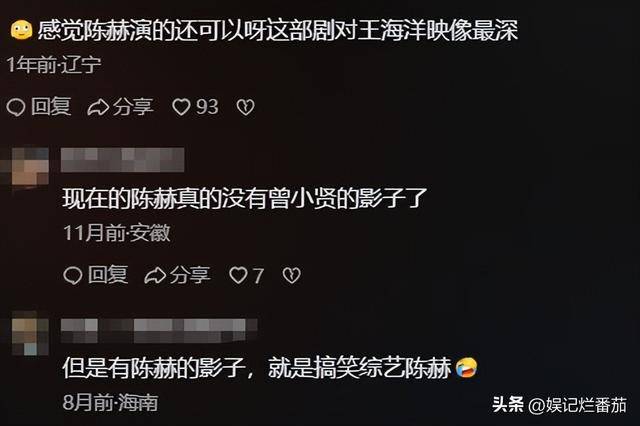Viewport: 640px width, 426px height.
Task: Open the avatar of the Anhui commenter
Action: [30, 166]
